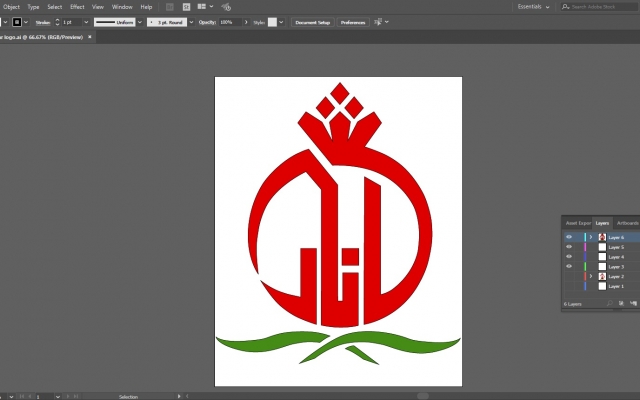The image size is (640, 400).
Task: Click the black stroke color swatch
Action: point(17,22)
